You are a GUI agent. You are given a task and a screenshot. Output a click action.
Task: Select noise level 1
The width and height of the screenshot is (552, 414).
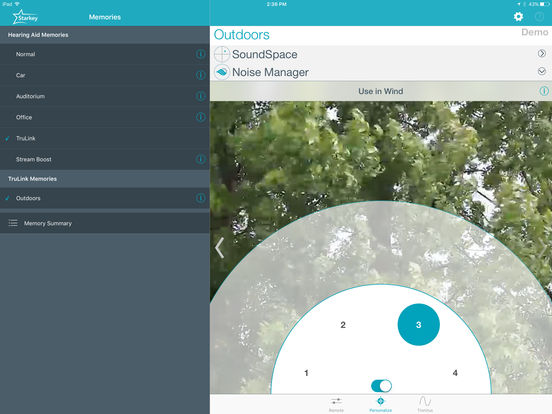point(306,373)
